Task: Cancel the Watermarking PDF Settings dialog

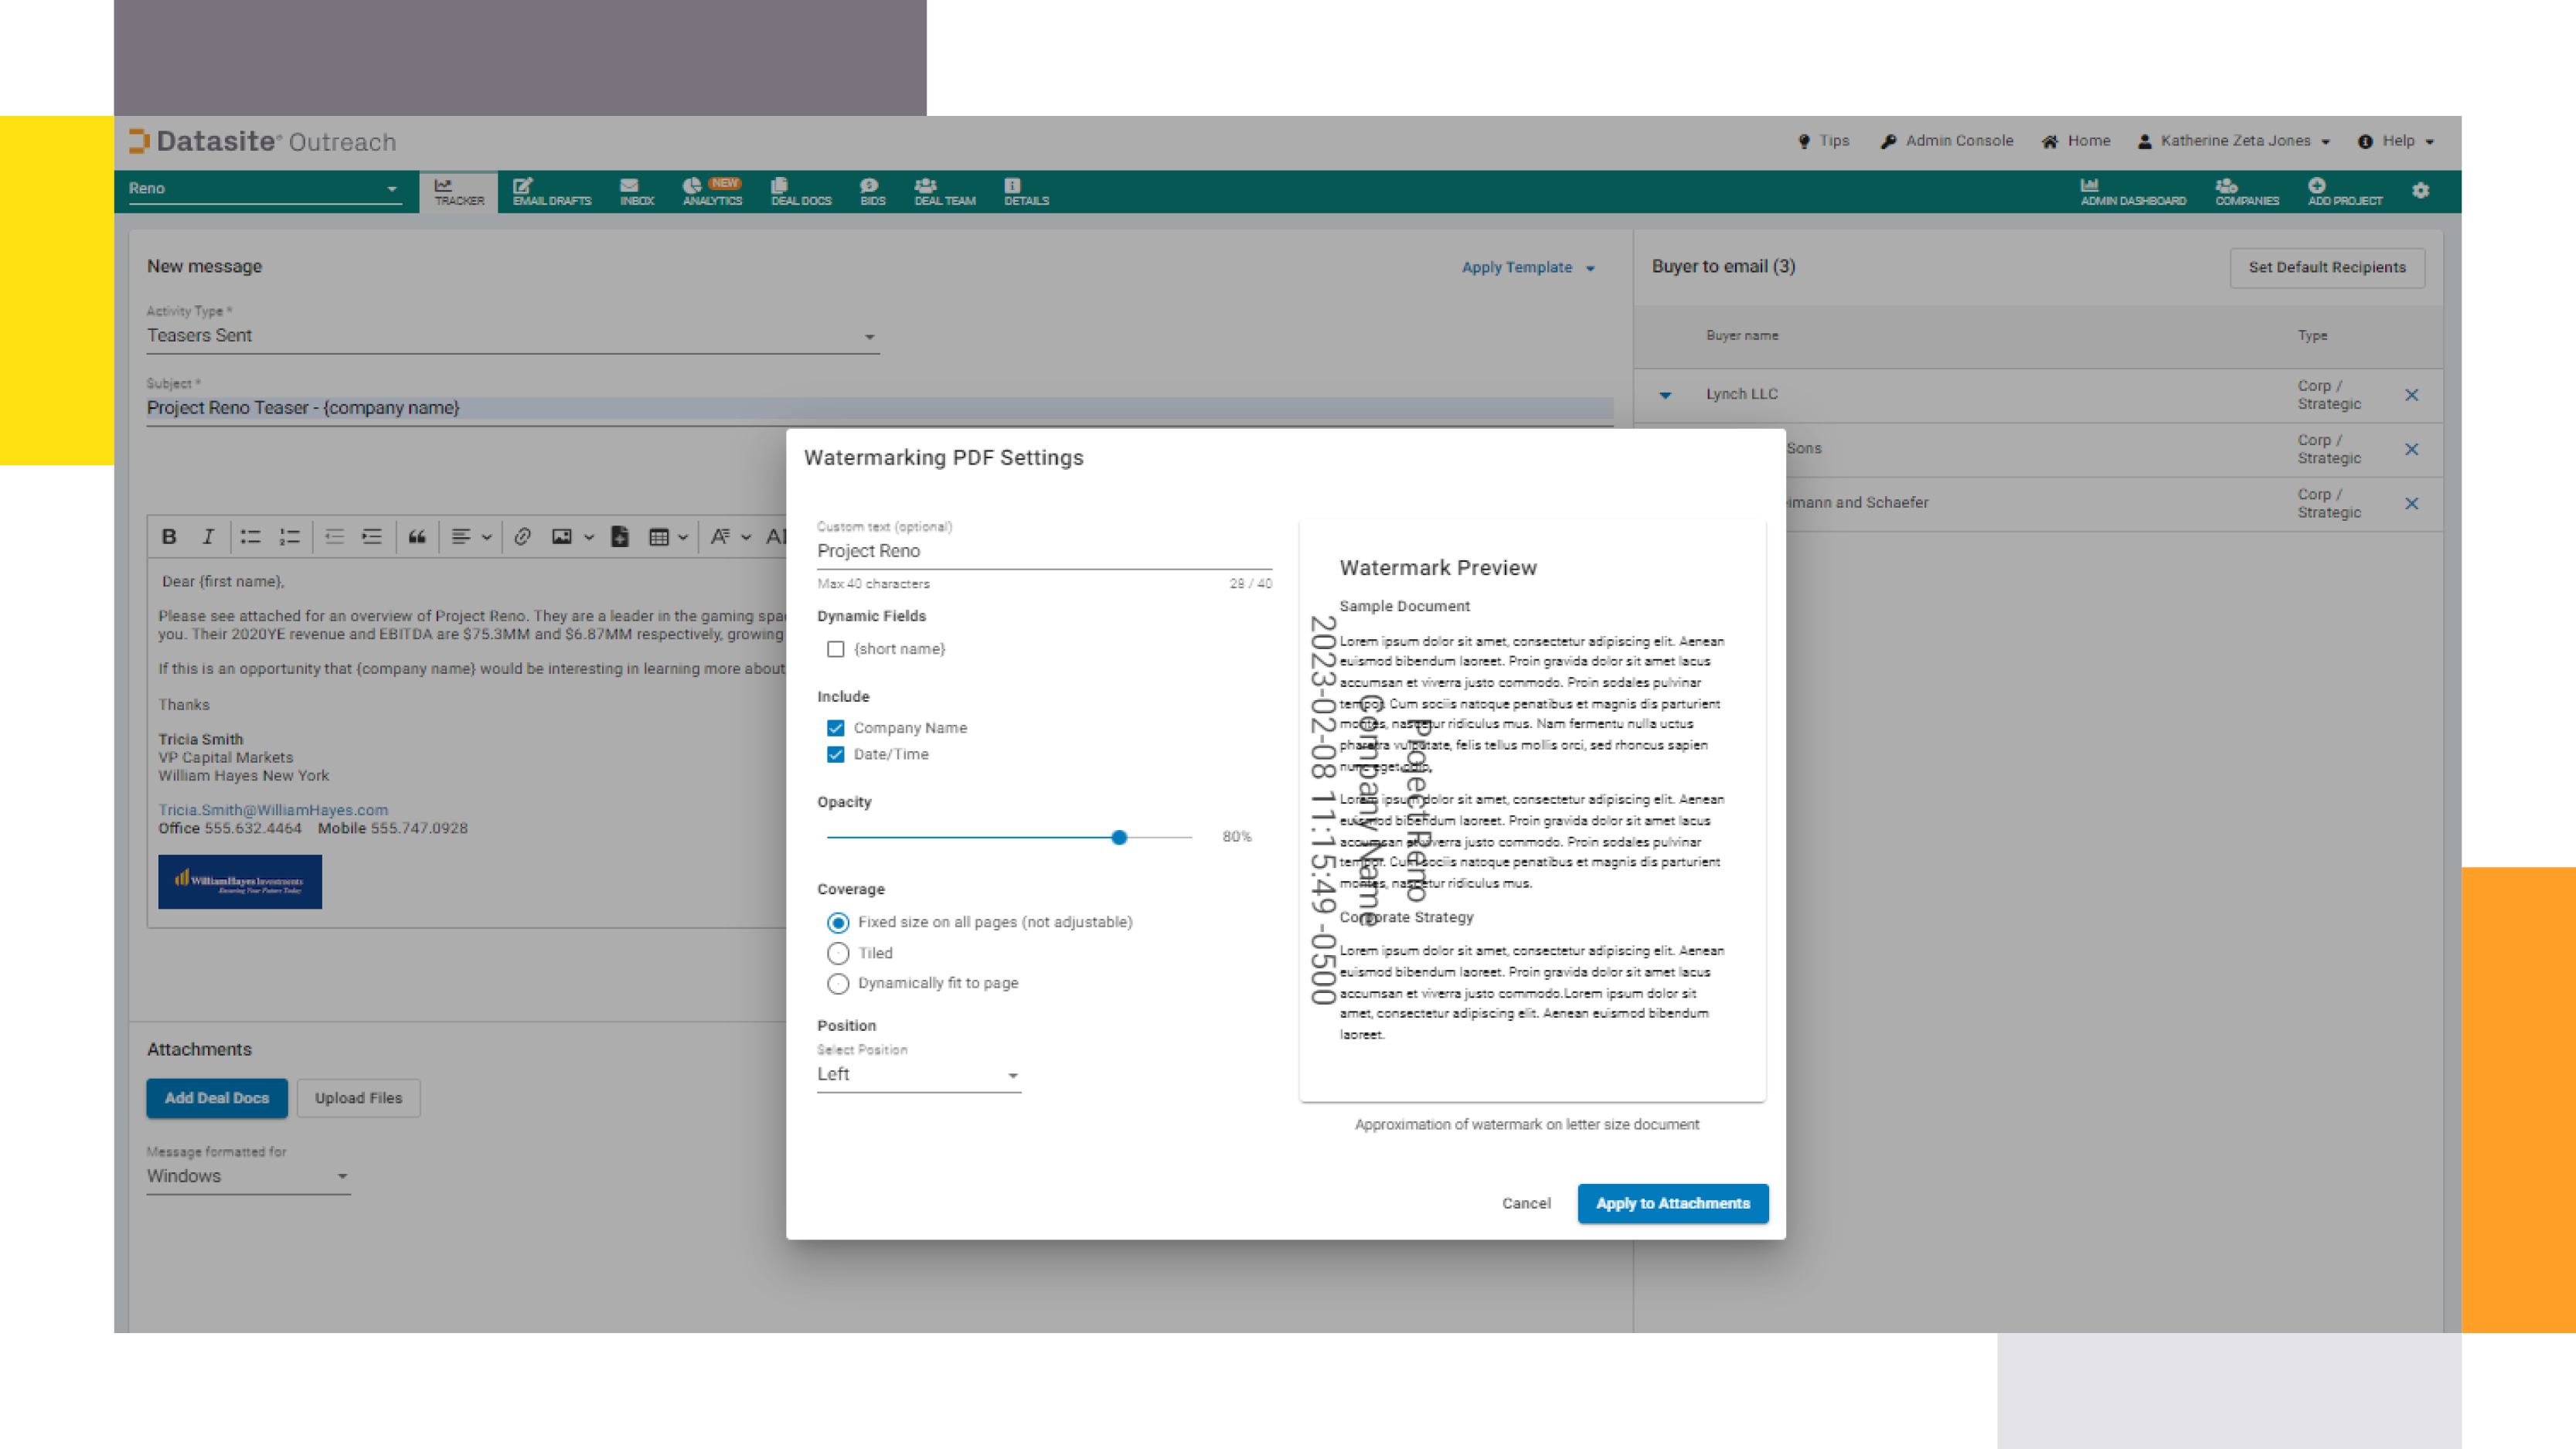Action: (x=1526, y=1203)
